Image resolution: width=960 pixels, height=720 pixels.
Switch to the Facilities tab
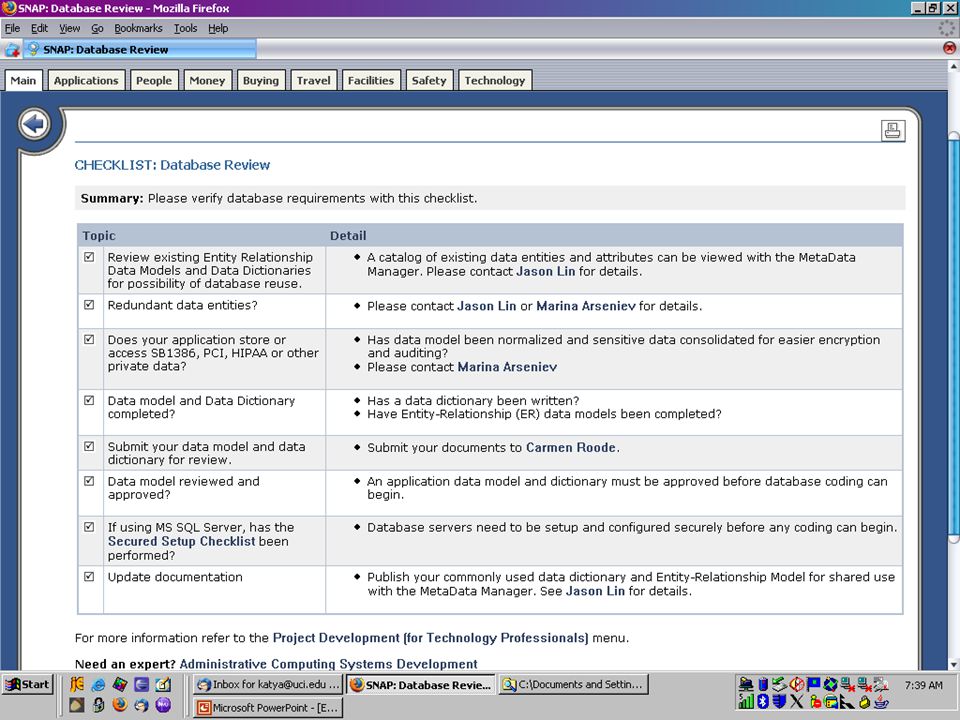tap(371, 80)
